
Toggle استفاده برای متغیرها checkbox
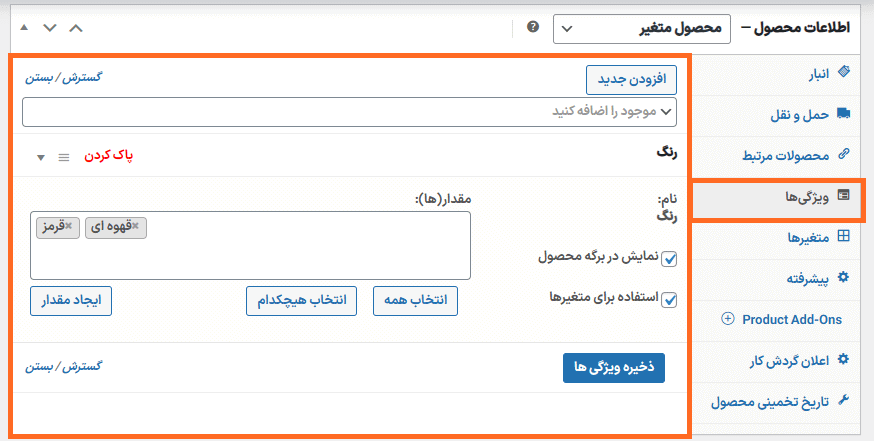[669, 299]
